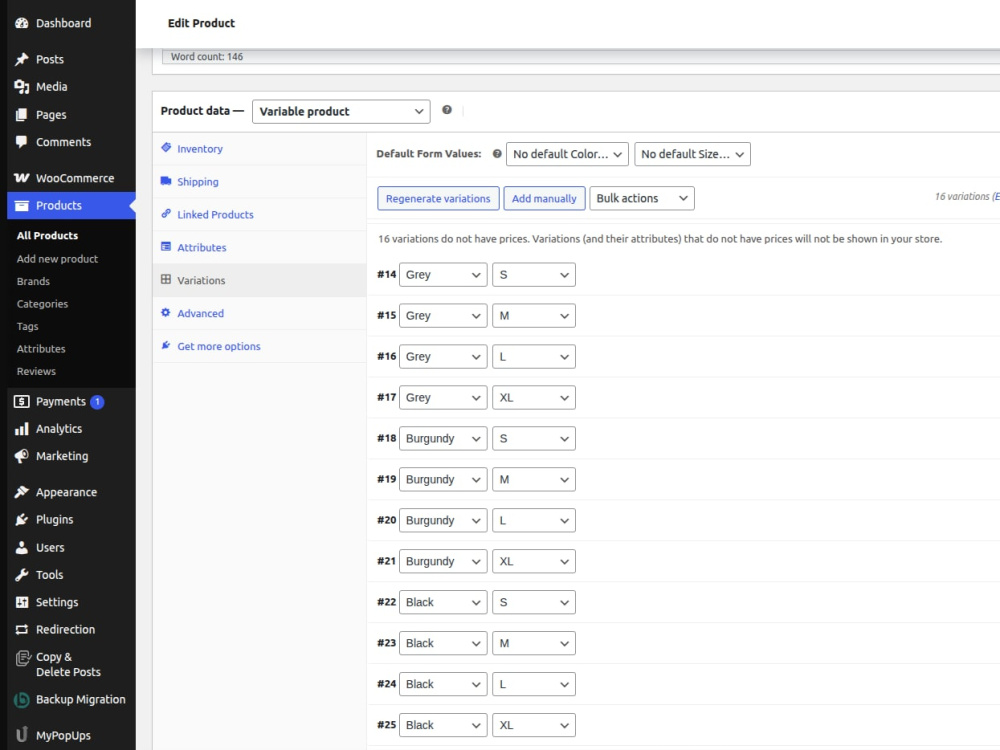Open the No default Size dropdown
The height and width of the screenshot is (750, 1000).
pos(692,154)
